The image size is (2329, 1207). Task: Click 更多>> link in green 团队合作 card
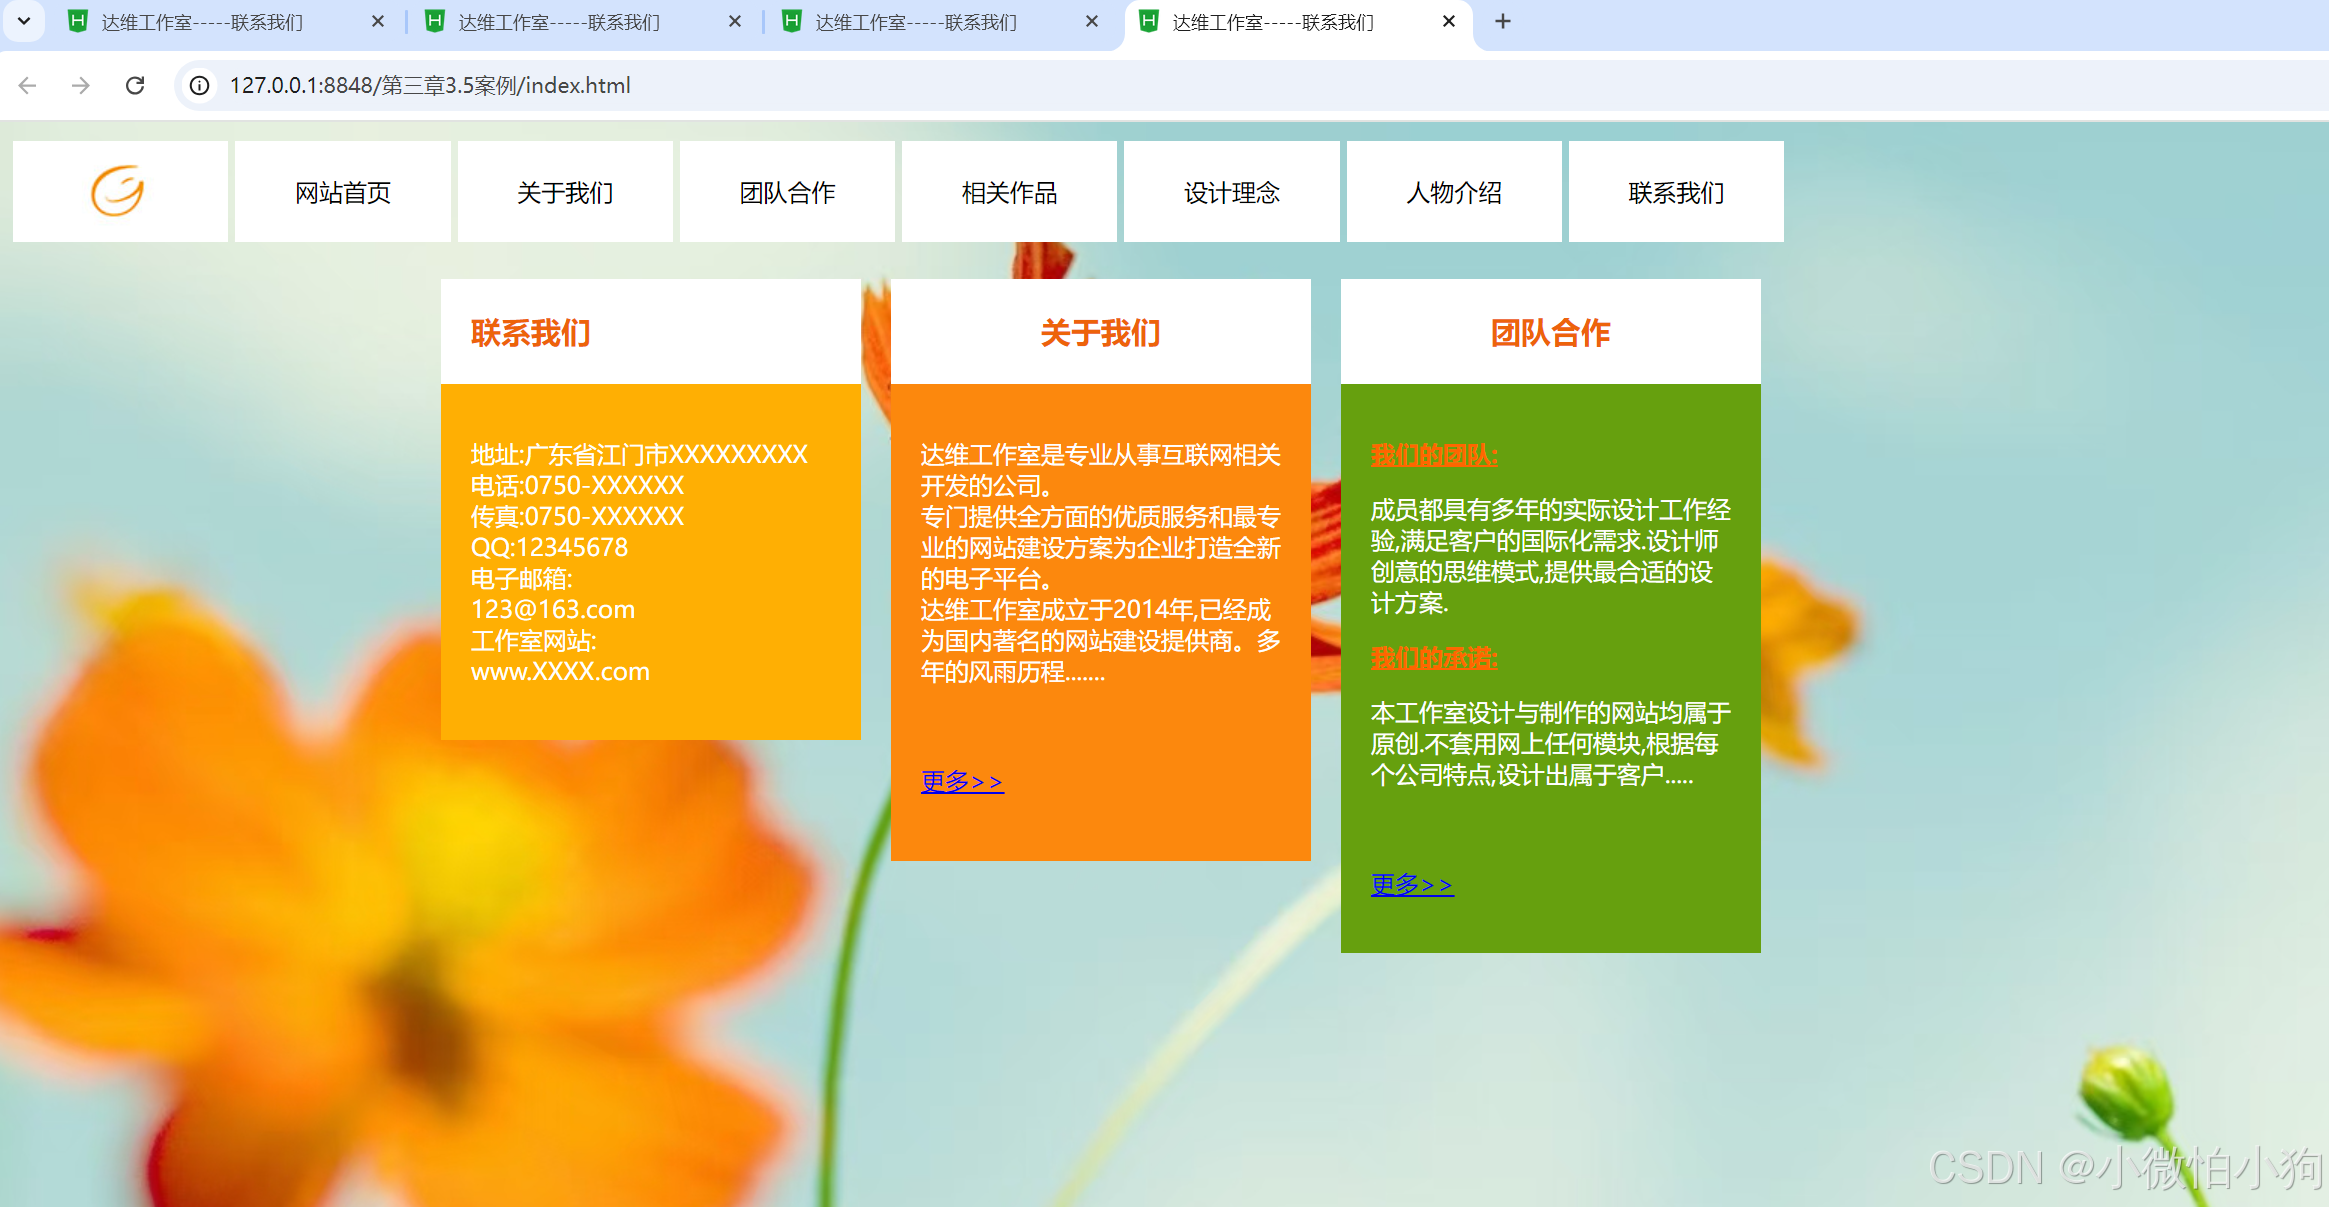1412,884
